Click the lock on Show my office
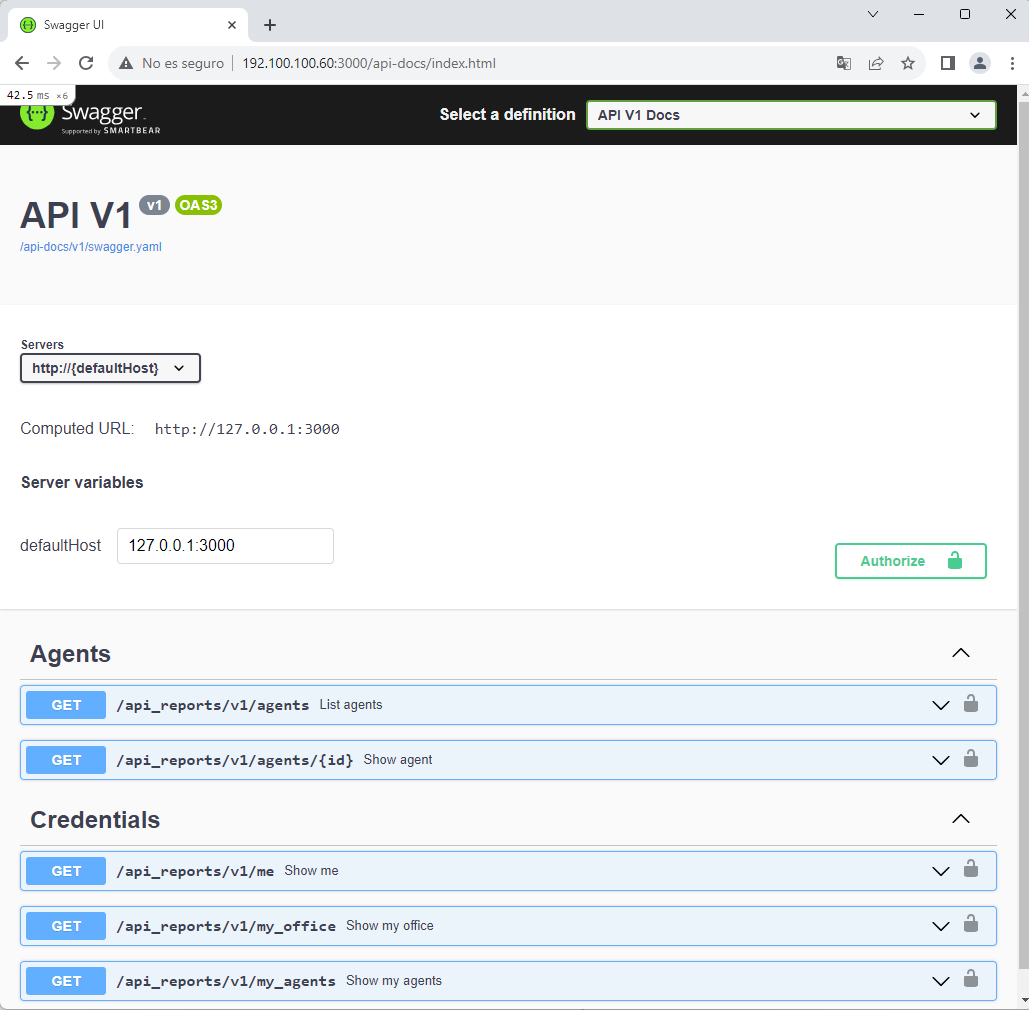Image resolution: width=1029 pixels, height=1010 pixels. [971, 924]
